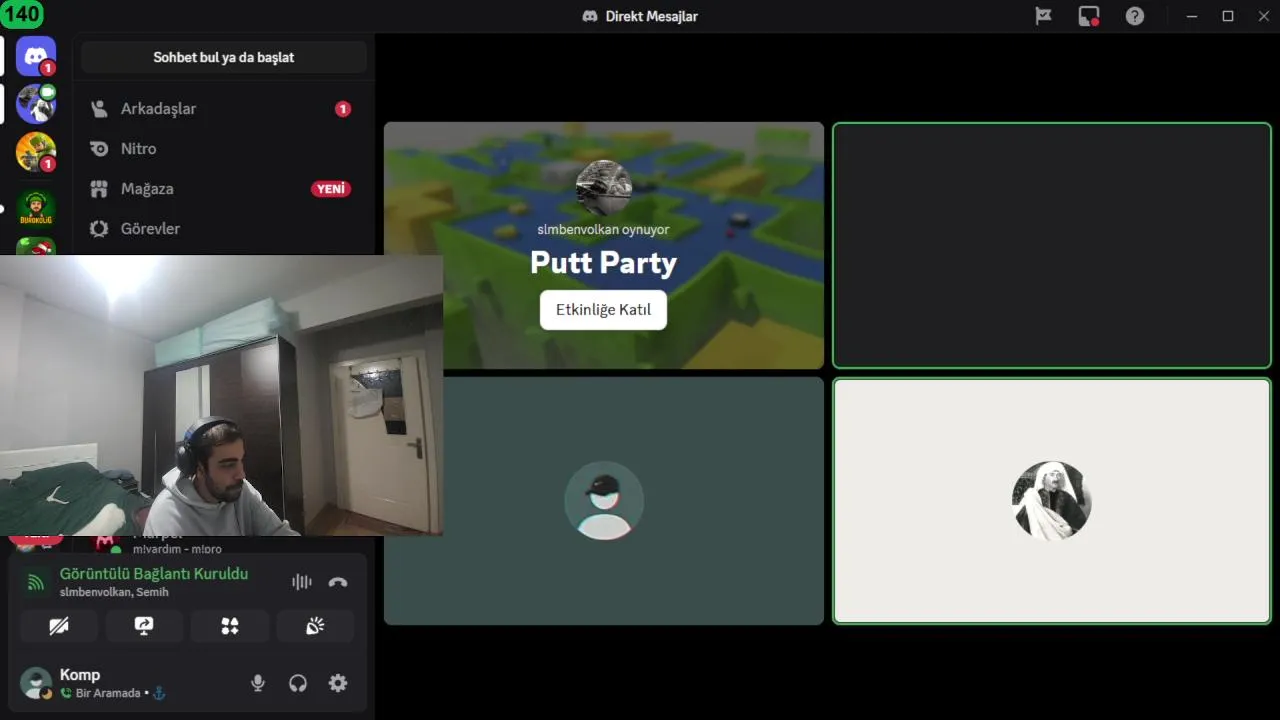Click the Etkinliğe Katıl button
This screenshot has height=720, width=1280.
click(603, 310)
